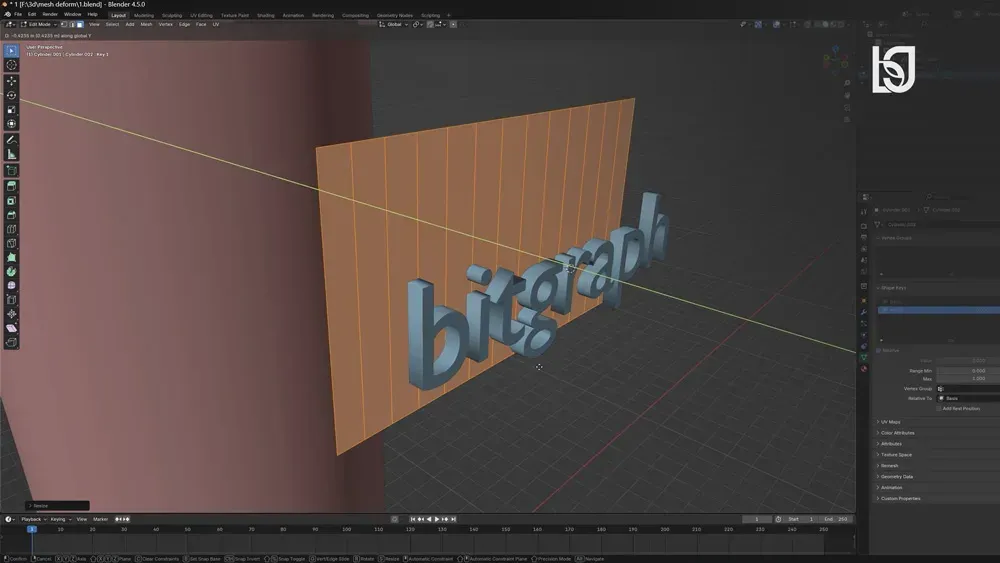This screenshot has width=1000, height=563.
Task: Open the Object Data properties tab
Action: coord(864,358)
